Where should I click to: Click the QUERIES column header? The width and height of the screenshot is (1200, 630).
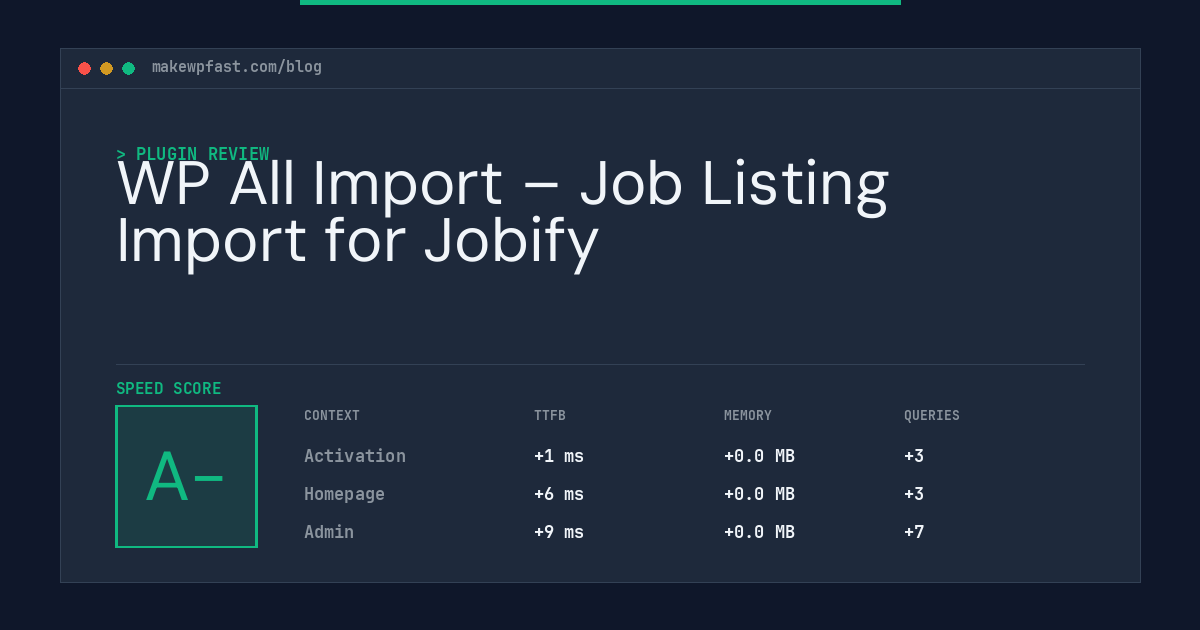(932, 415)
